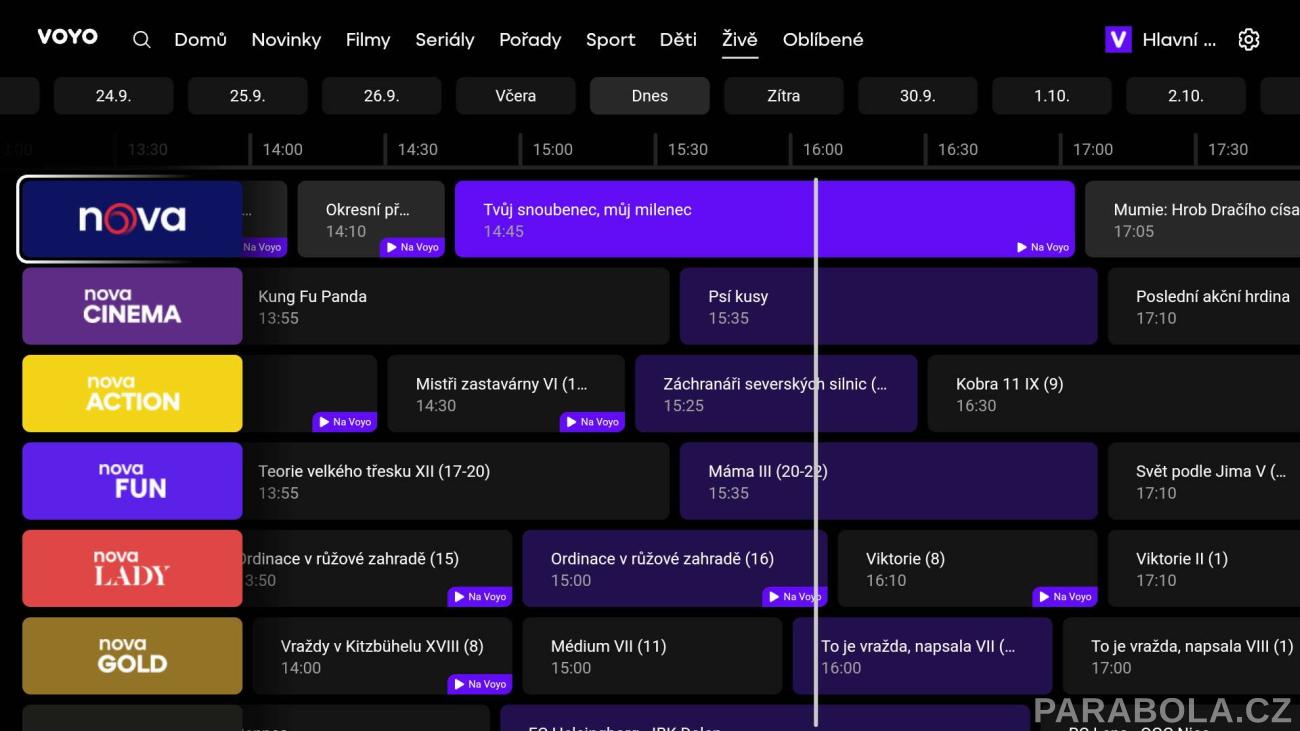
Task: Open Teorie velkého třesku XII program
Action: coord(456,481)
